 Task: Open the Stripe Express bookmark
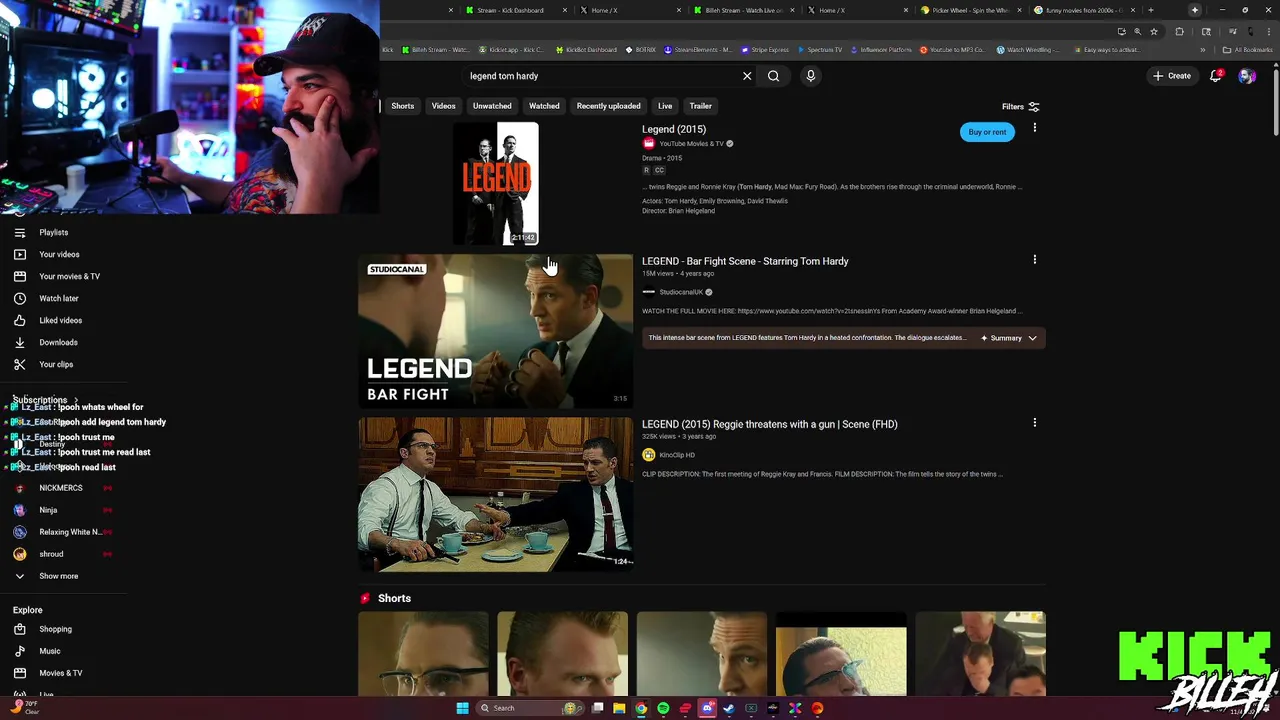click(765, 50)
